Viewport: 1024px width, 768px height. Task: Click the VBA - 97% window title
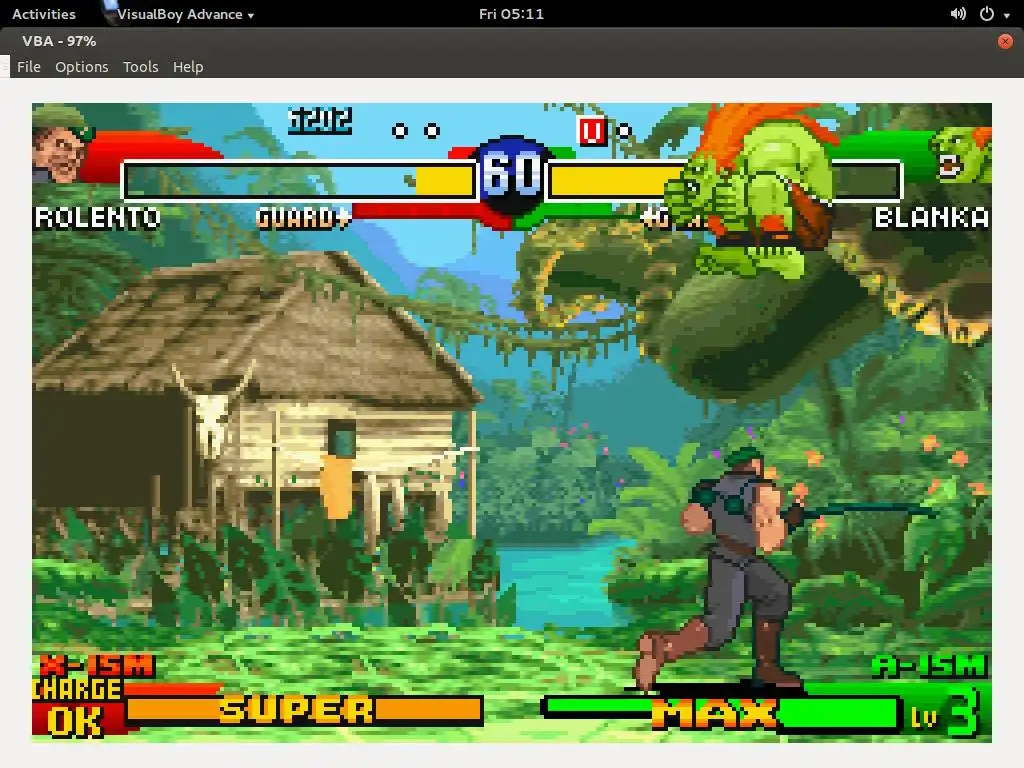coord(59,41)
